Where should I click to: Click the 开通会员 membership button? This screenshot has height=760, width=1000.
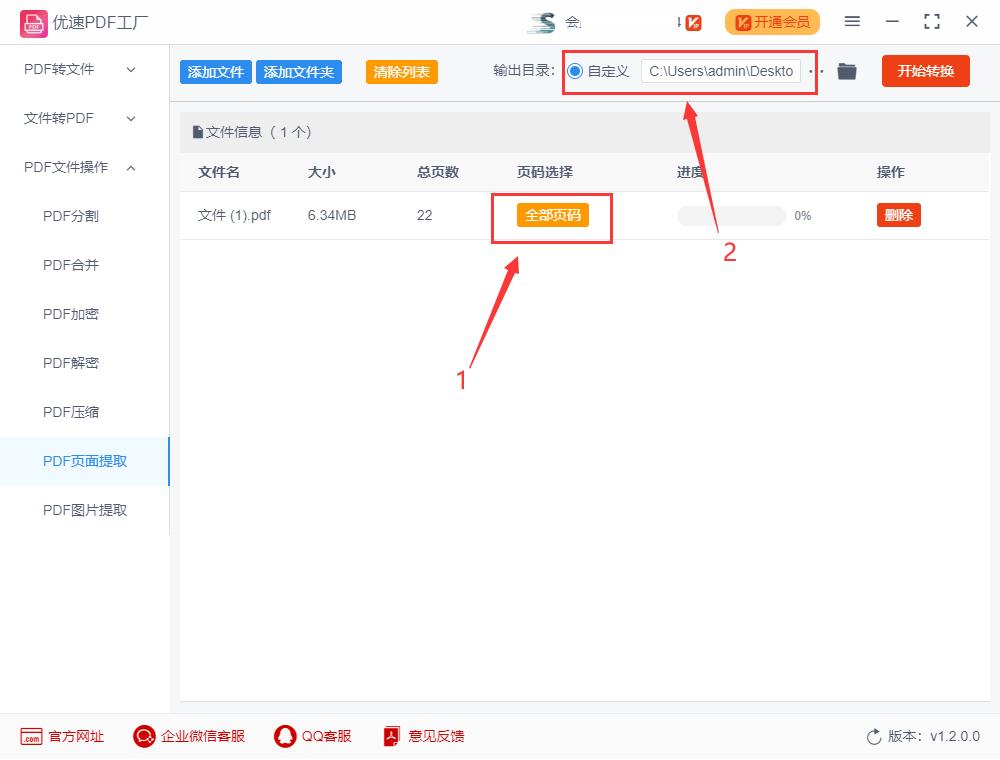coord(772,22)
